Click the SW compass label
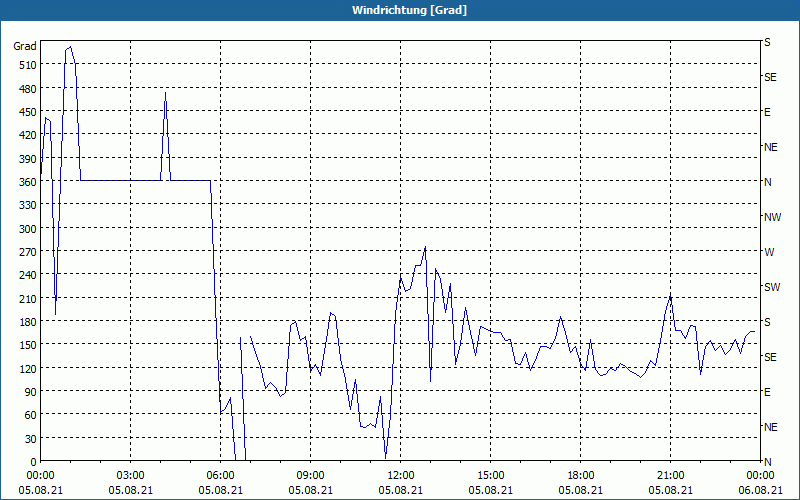The width and height of the screenshot is (800, 500). pyautogui.click(x=772, y=287)
